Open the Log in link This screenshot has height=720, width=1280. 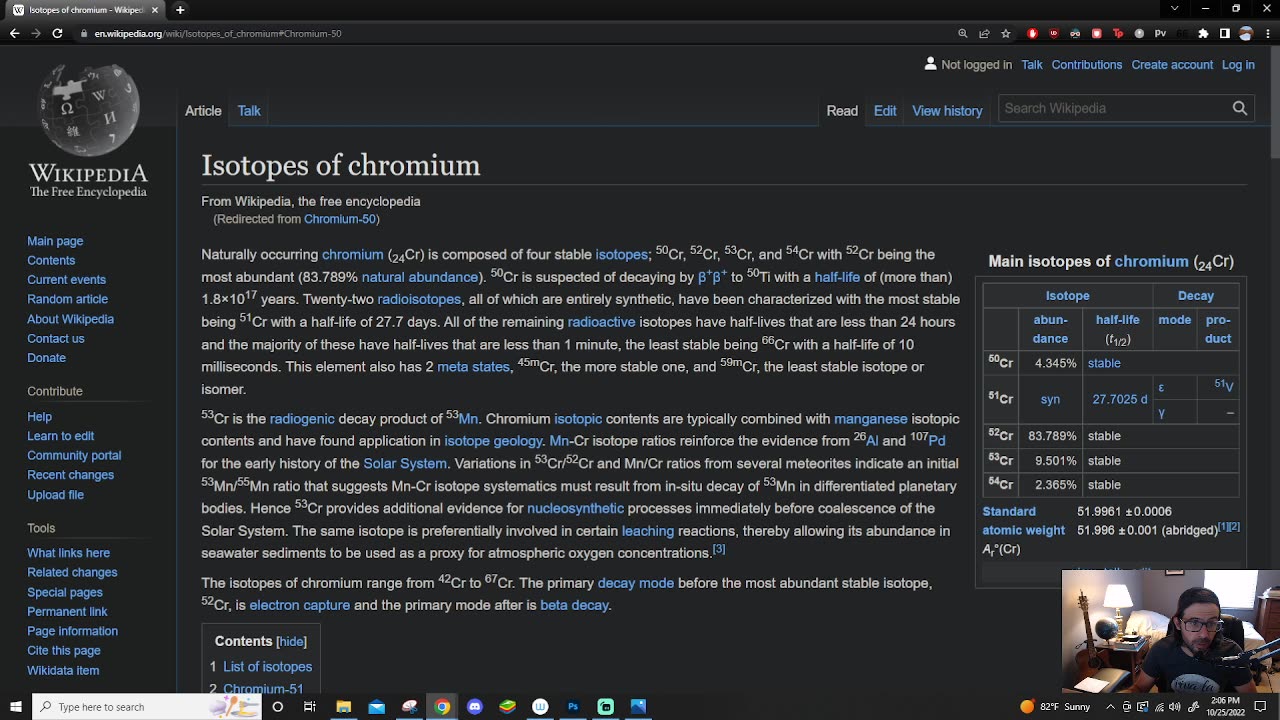[1238, 65]
